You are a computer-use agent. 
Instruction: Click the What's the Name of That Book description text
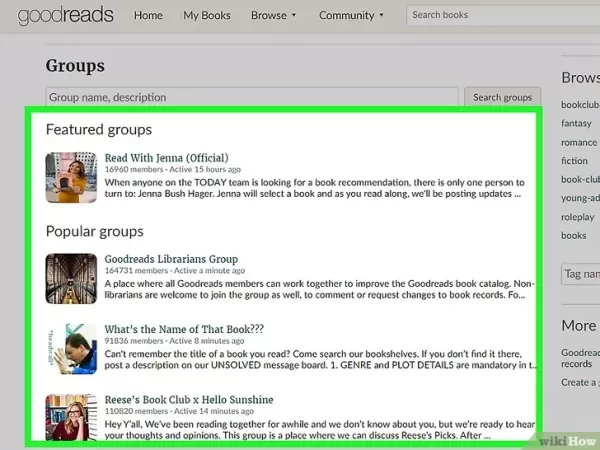pos(320,359)
